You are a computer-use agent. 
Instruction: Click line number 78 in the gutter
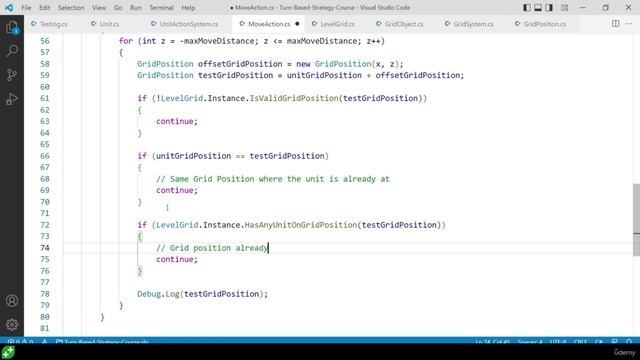[x=44, y=294]
